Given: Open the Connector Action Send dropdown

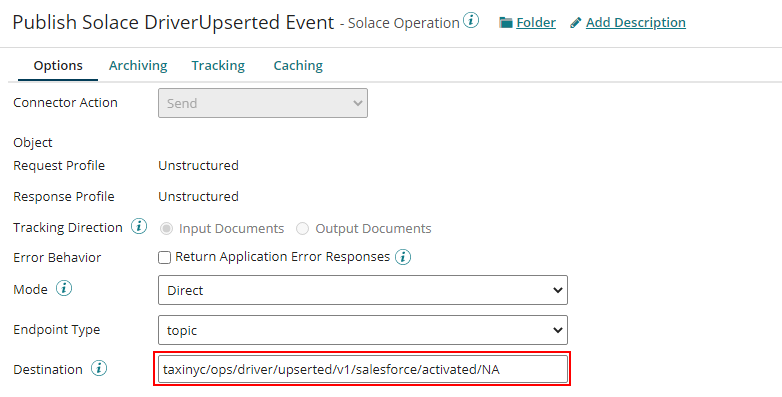Looking at the screenshot, I should pos(263,103).
